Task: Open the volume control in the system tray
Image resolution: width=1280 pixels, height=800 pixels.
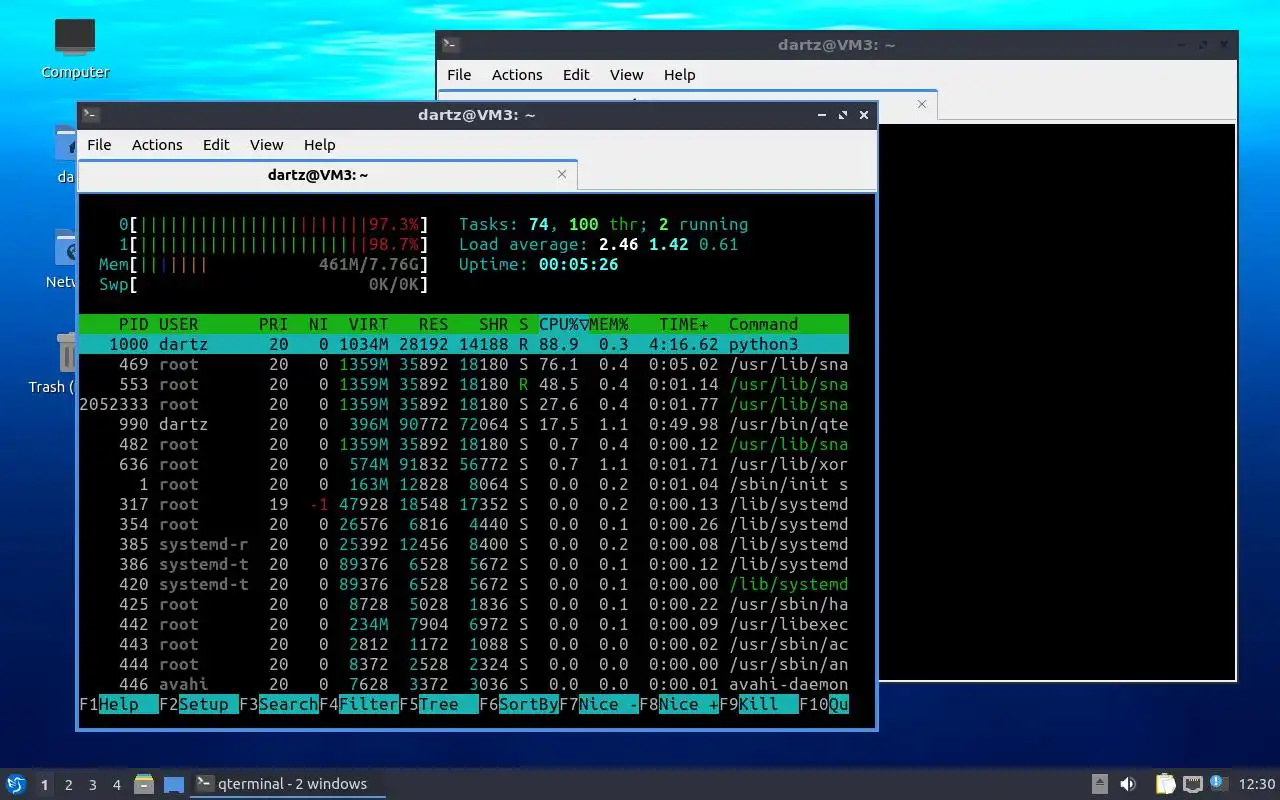Action: click(x=1128, y=784)
